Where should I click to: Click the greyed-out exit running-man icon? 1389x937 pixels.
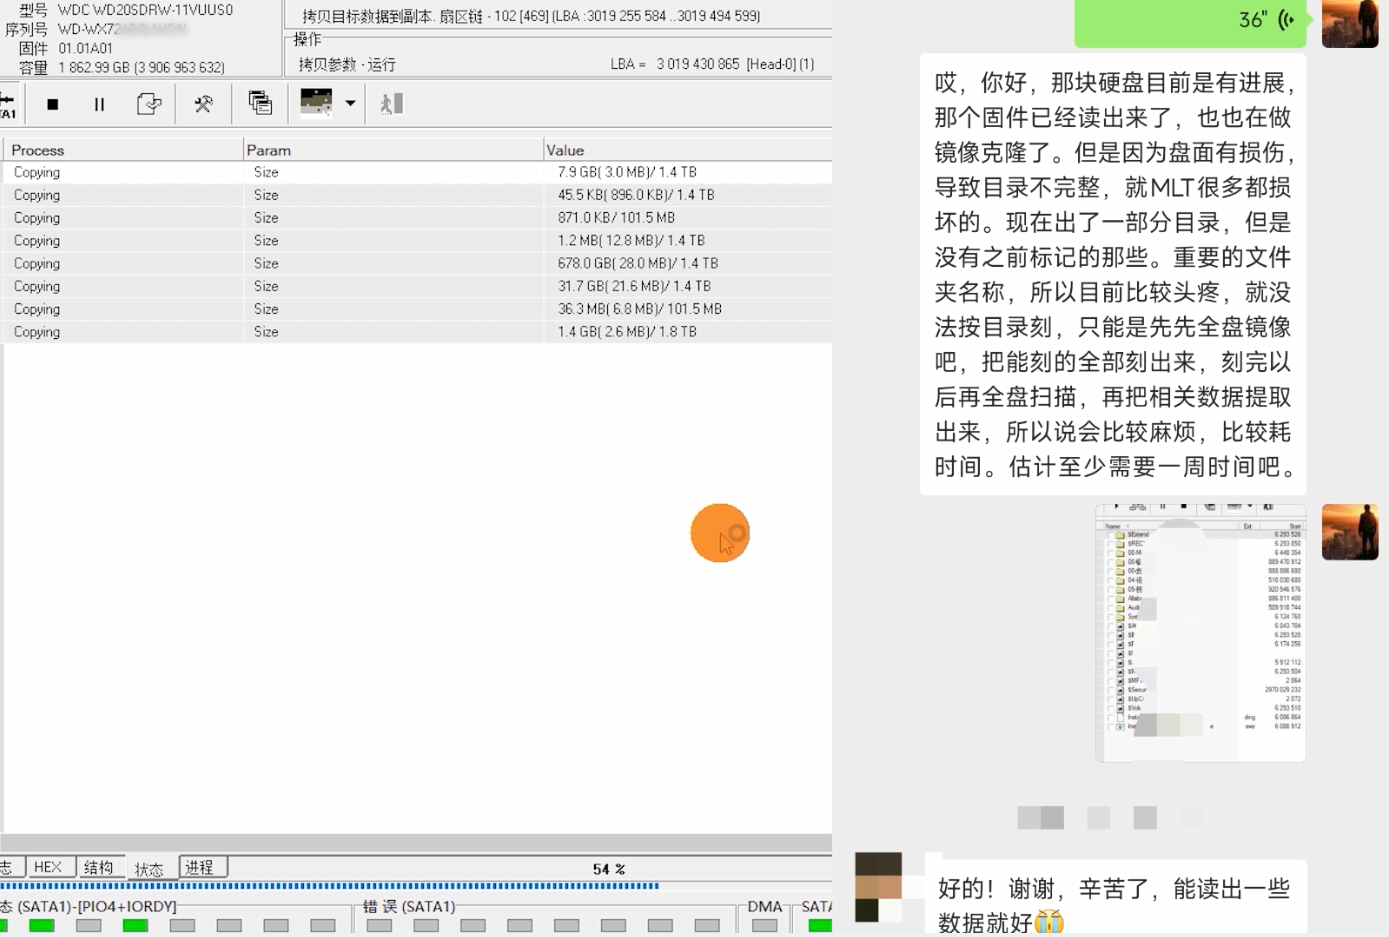[391, 103]
